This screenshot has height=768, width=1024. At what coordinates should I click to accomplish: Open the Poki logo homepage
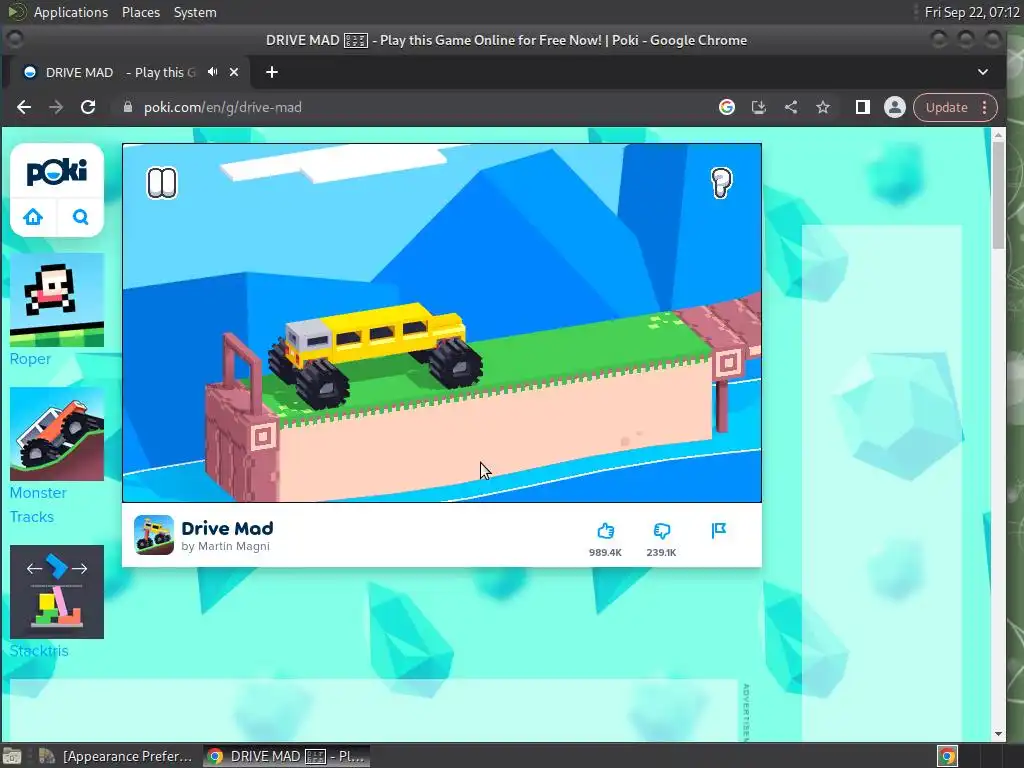pos(57,172)
